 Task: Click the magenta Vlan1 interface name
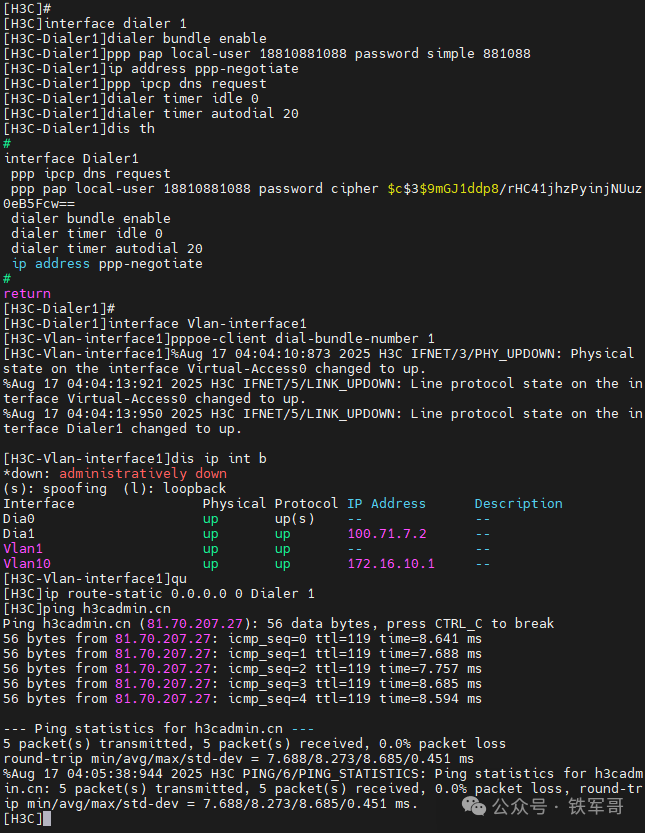23,549
